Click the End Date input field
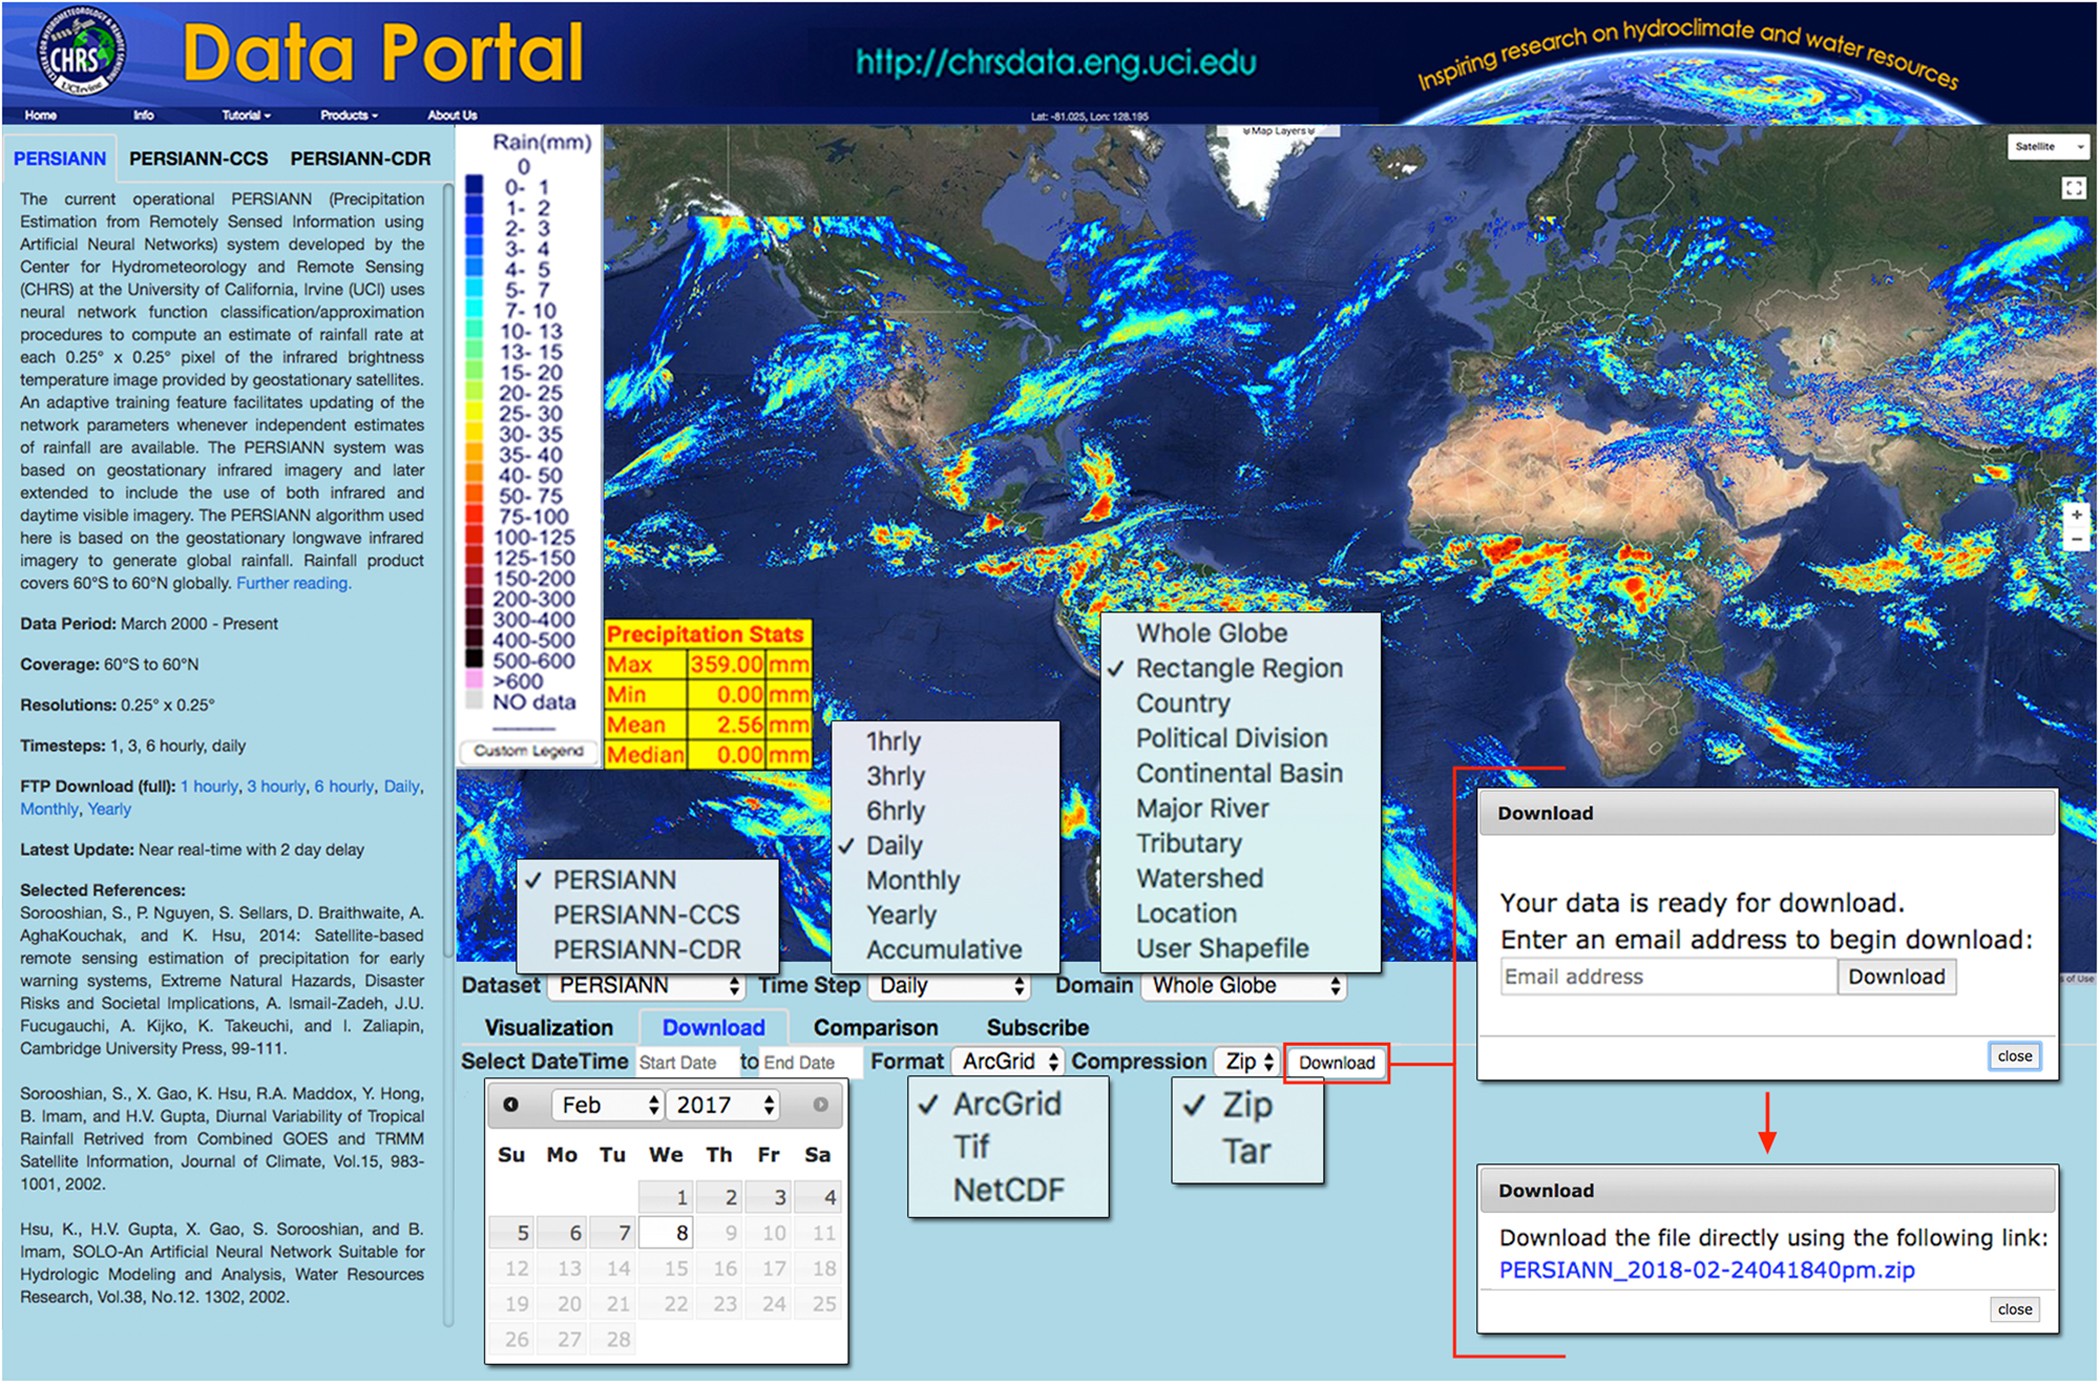 (811, 1062)
